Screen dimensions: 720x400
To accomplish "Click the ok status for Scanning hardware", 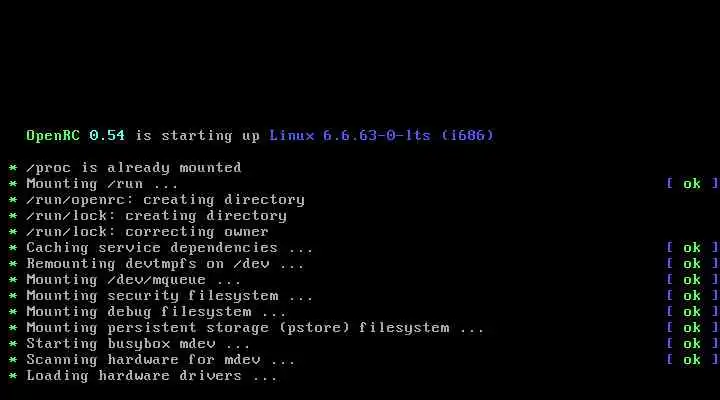I will click(692, 360).
